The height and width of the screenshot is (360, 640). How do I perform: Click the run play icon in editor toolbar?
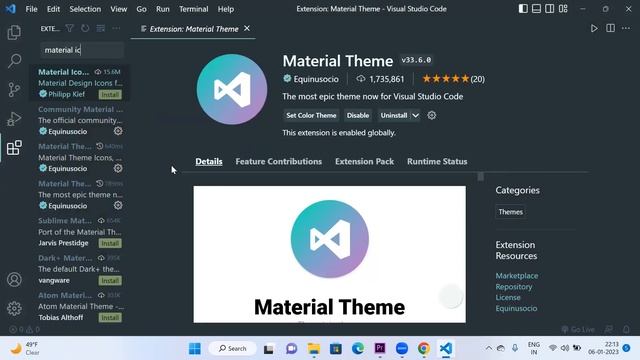click(594, 29)
